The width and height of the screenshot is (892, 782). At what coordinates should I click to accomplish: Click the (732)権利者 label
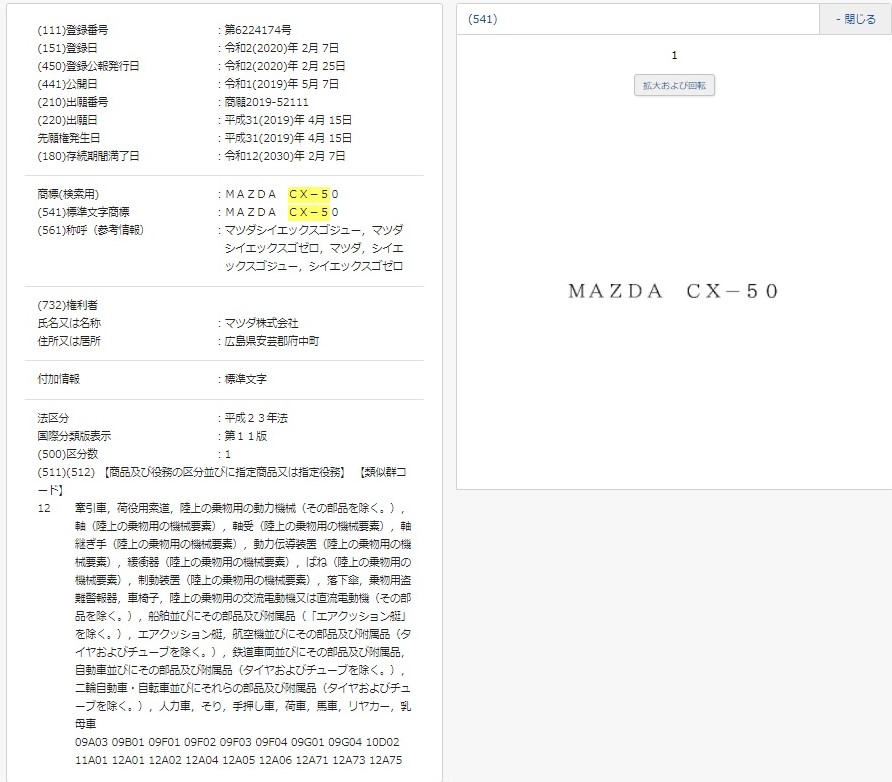coord(67,305)
